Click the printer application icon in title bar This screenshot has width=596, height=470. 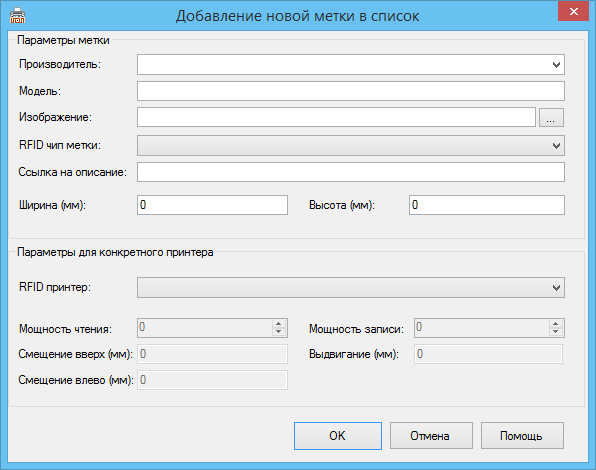(x=17, y=16)
